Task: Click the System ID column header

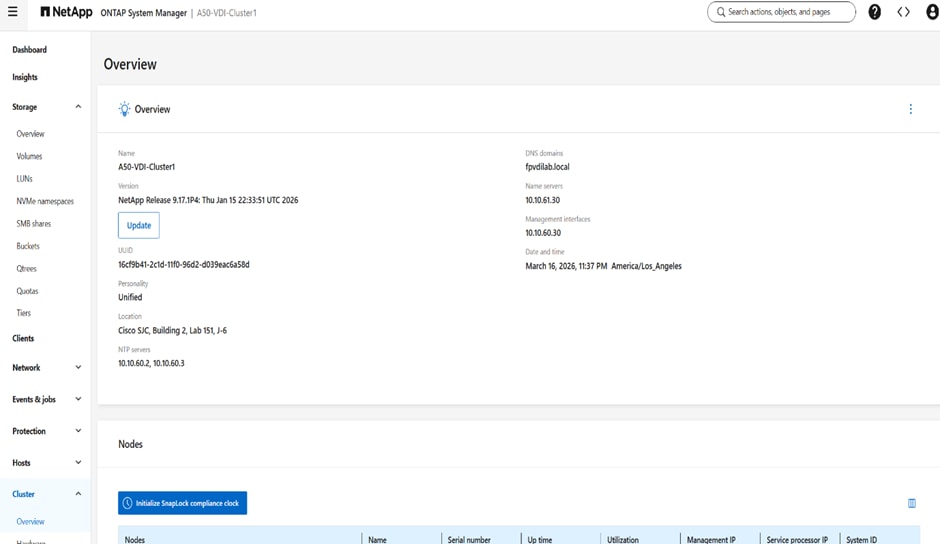Action: pos(861,540)
